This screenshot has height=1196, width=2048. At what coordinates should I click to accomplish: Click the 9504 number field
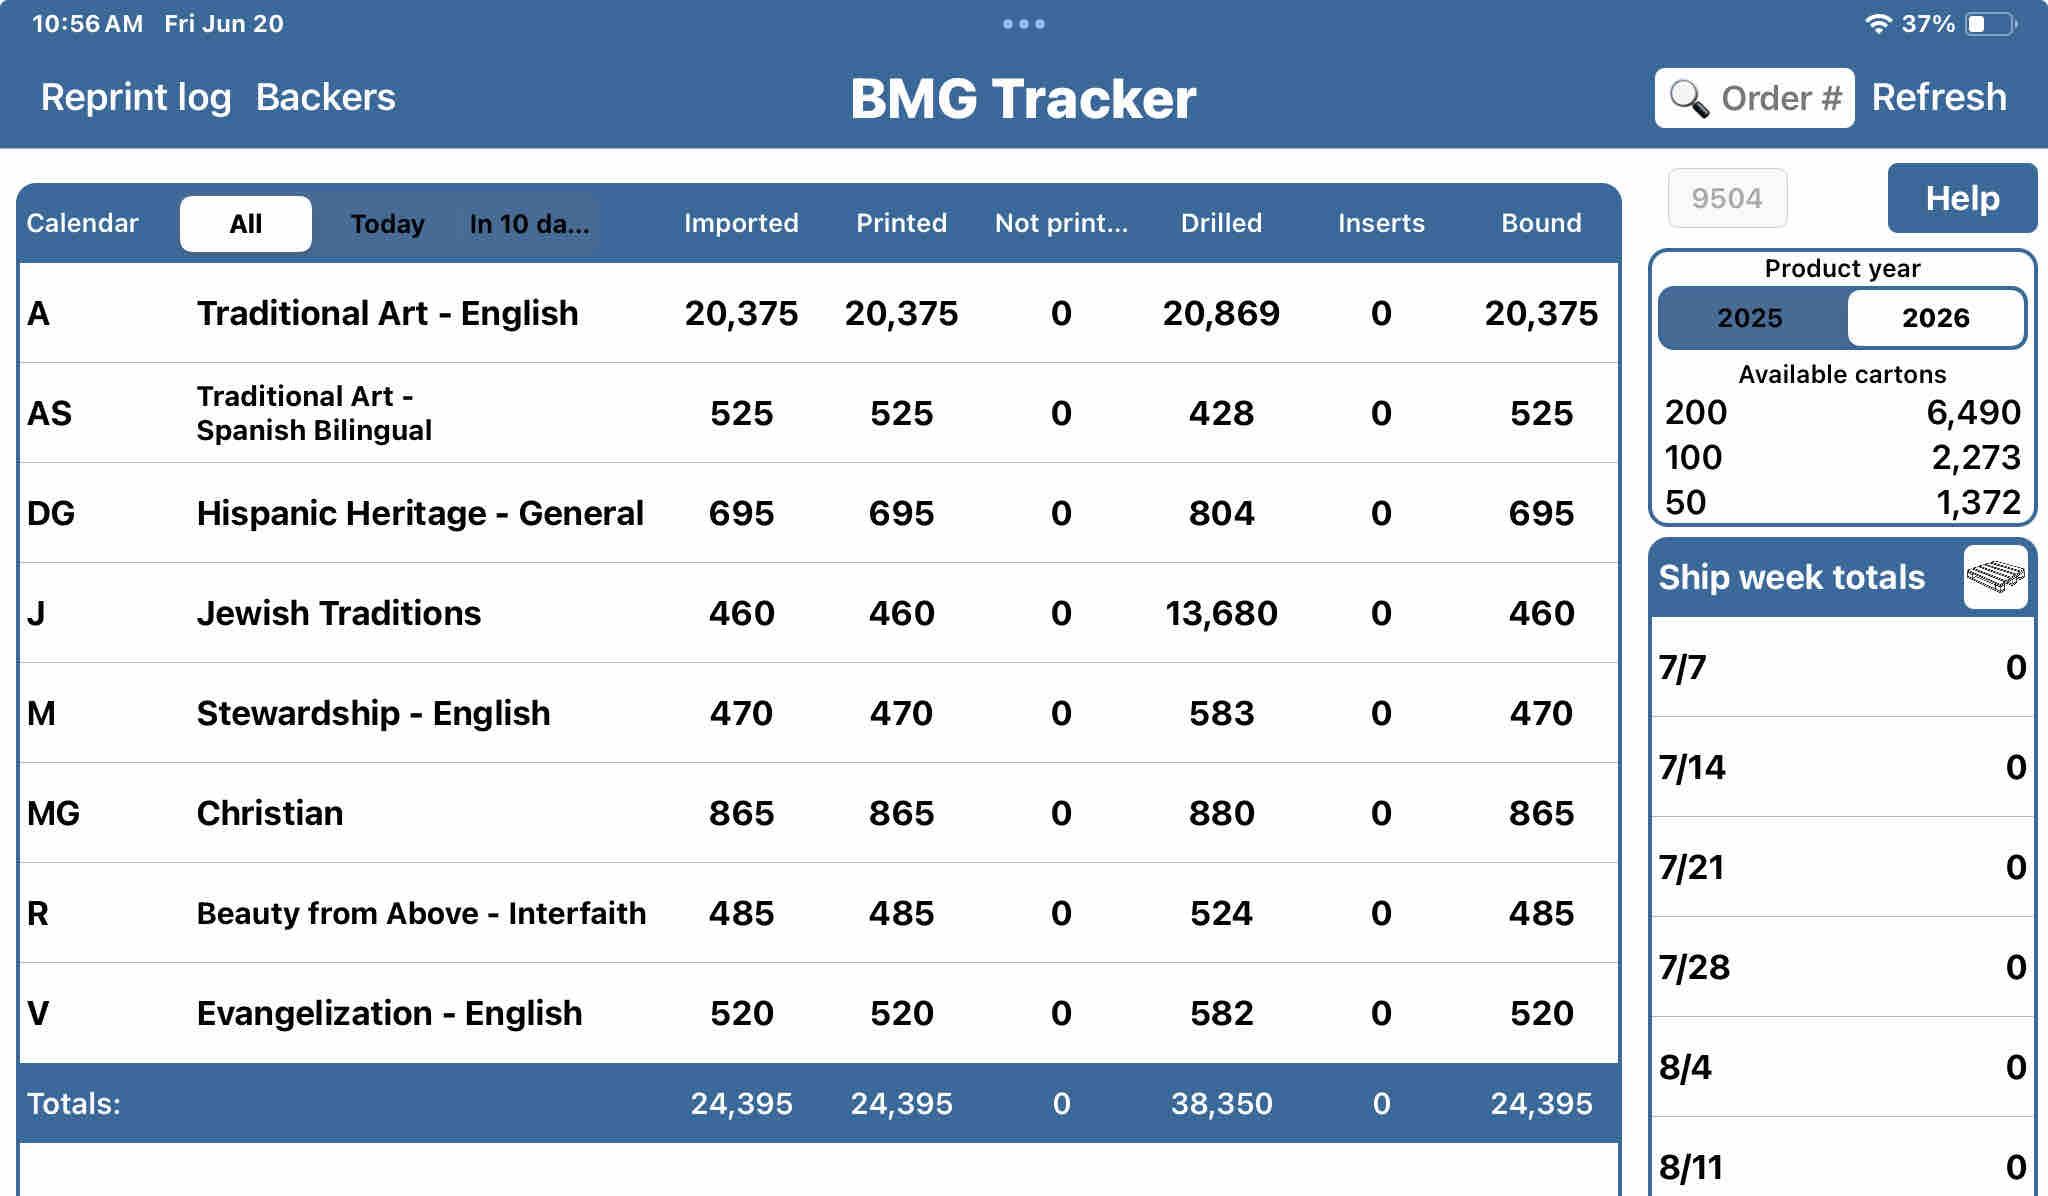(1726, 198)
